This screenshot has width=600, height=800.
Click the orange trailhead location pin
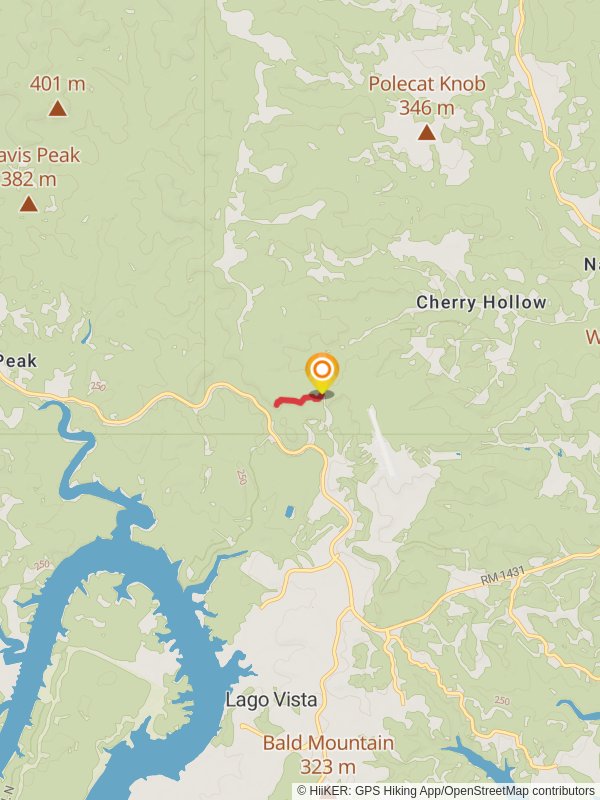pyautogui.click(x=322, y=372)
